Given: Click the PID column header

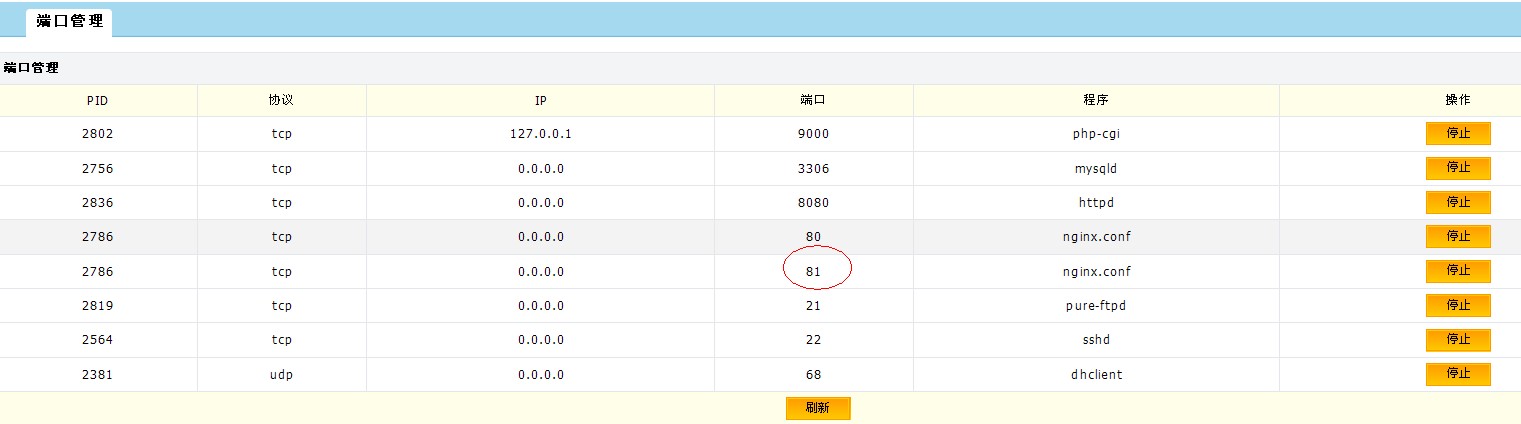Looking at the screenshot, I should (x=98, y=100).
